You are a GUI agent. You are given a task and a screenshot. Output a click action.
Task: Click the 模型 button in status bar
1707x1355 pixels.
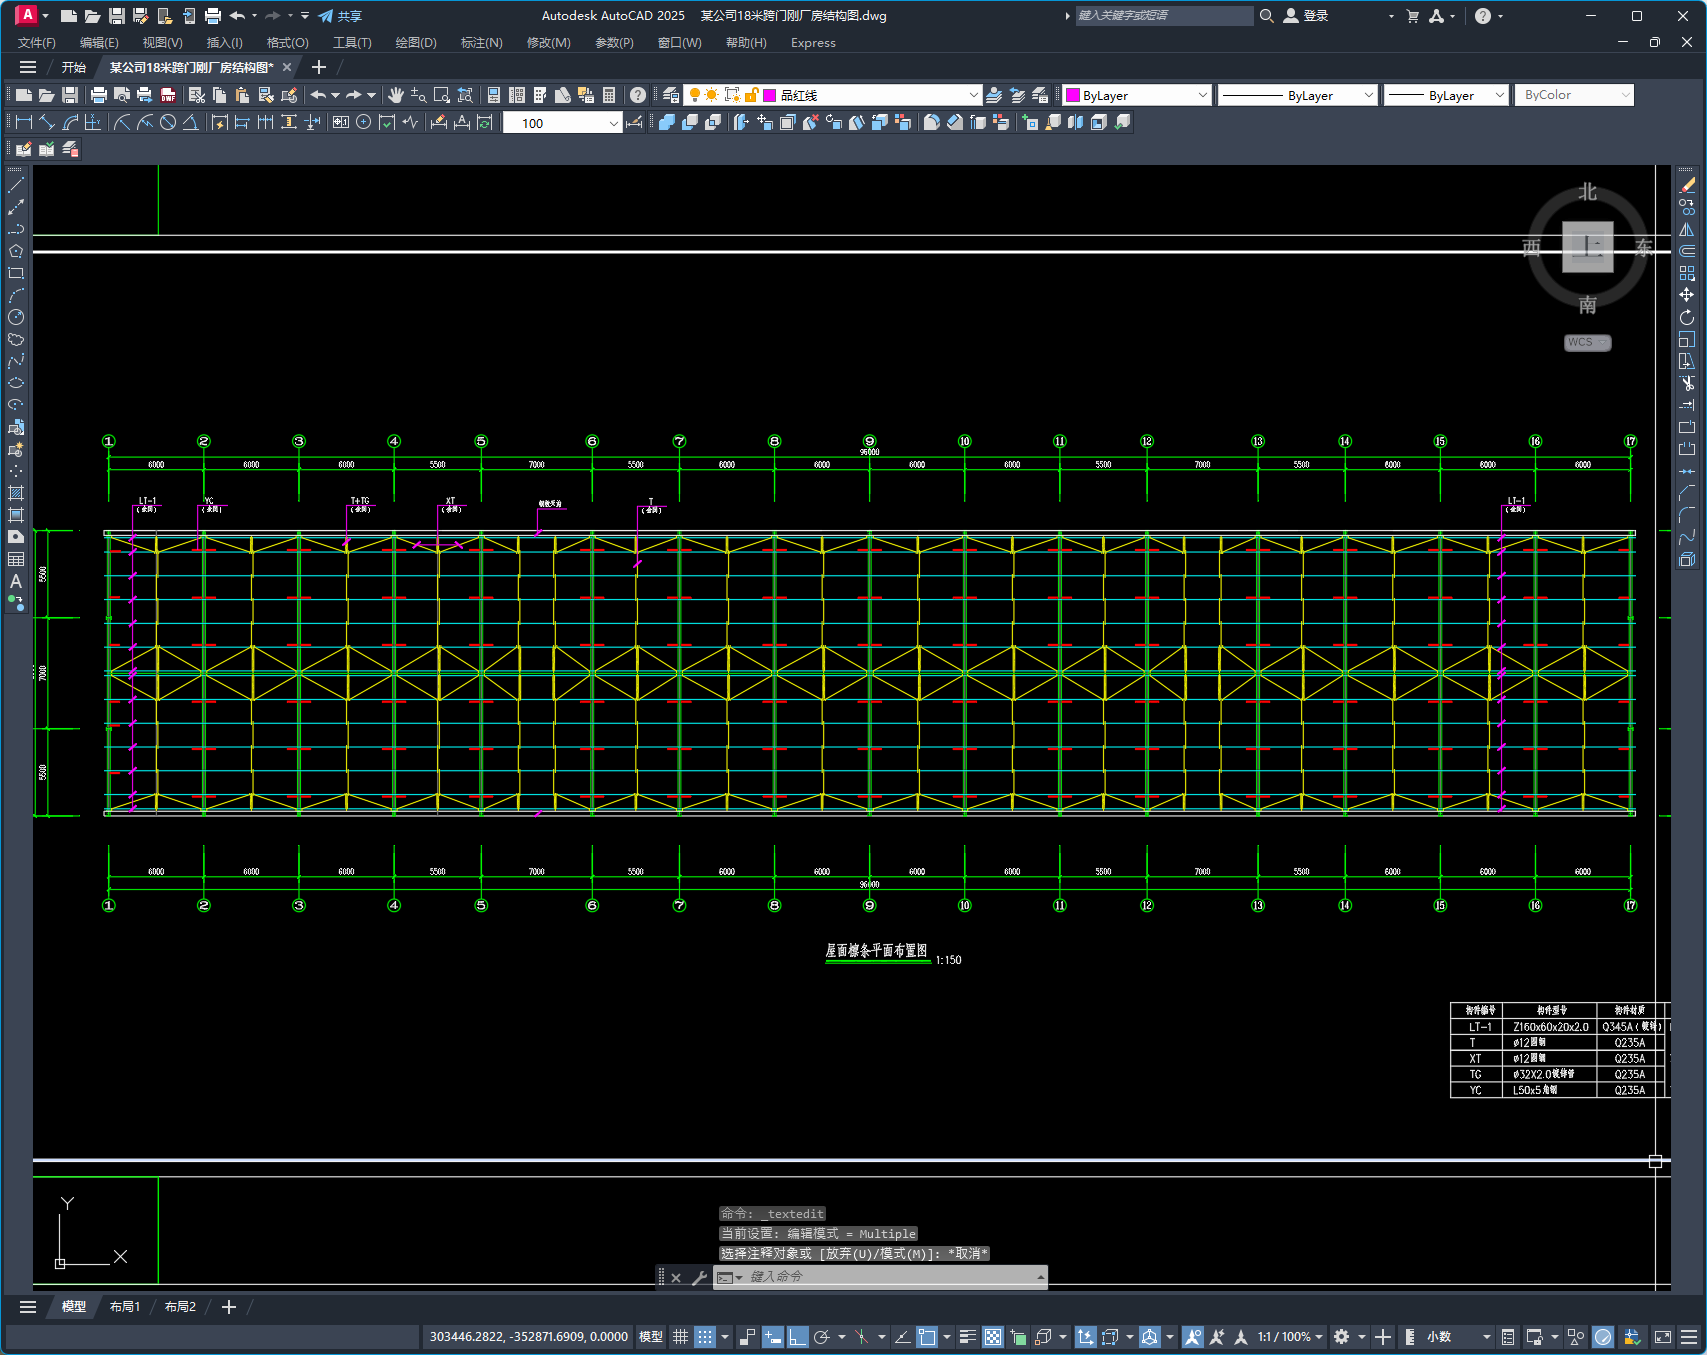coord(651,1337)
